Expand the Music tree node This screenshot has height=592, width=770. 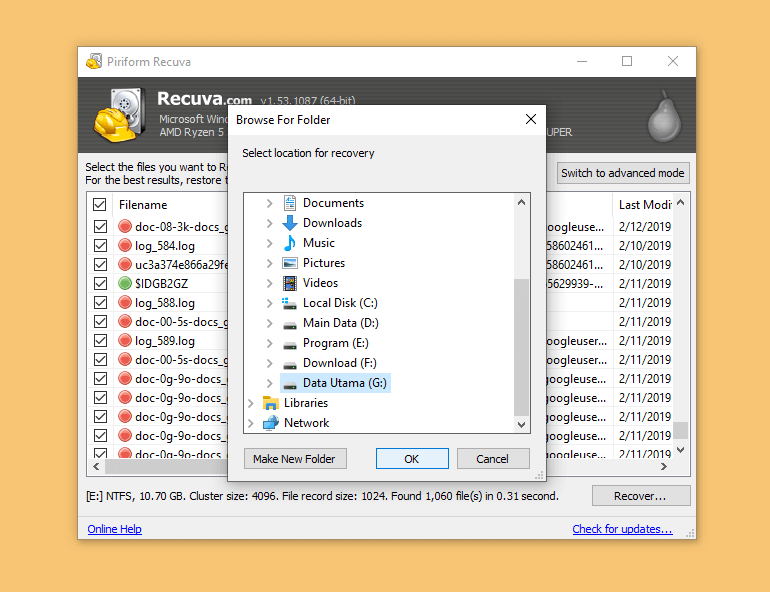click(269, 243)
